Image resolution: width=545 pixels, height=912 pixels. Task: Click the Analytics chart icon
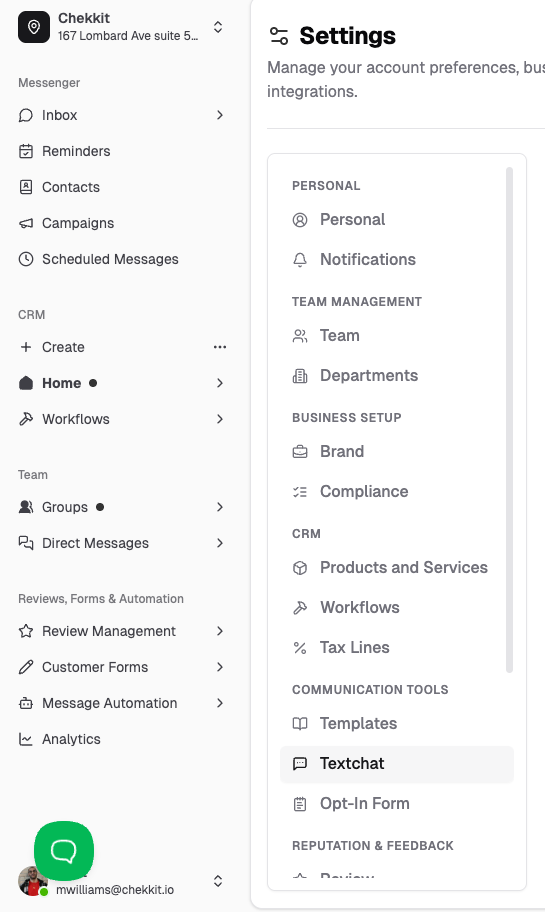(26, 739)
